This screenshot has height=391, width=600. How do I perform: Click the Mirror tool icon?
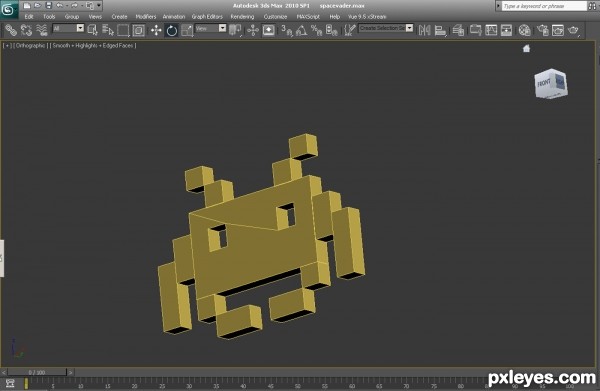coord(424,30)
